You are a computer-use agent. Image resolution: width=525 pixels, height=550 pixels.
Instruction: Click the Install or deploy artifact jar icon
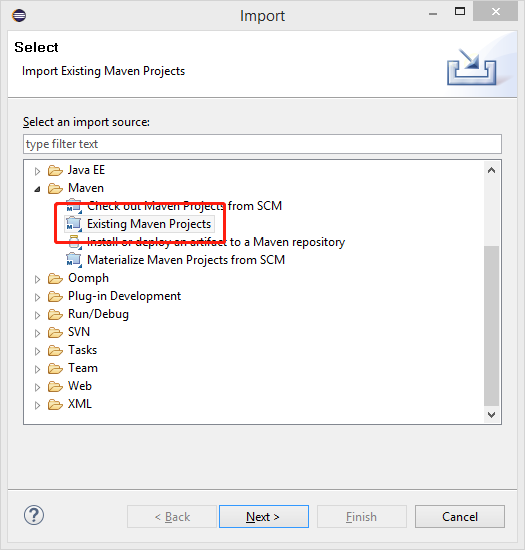[74, 242]
